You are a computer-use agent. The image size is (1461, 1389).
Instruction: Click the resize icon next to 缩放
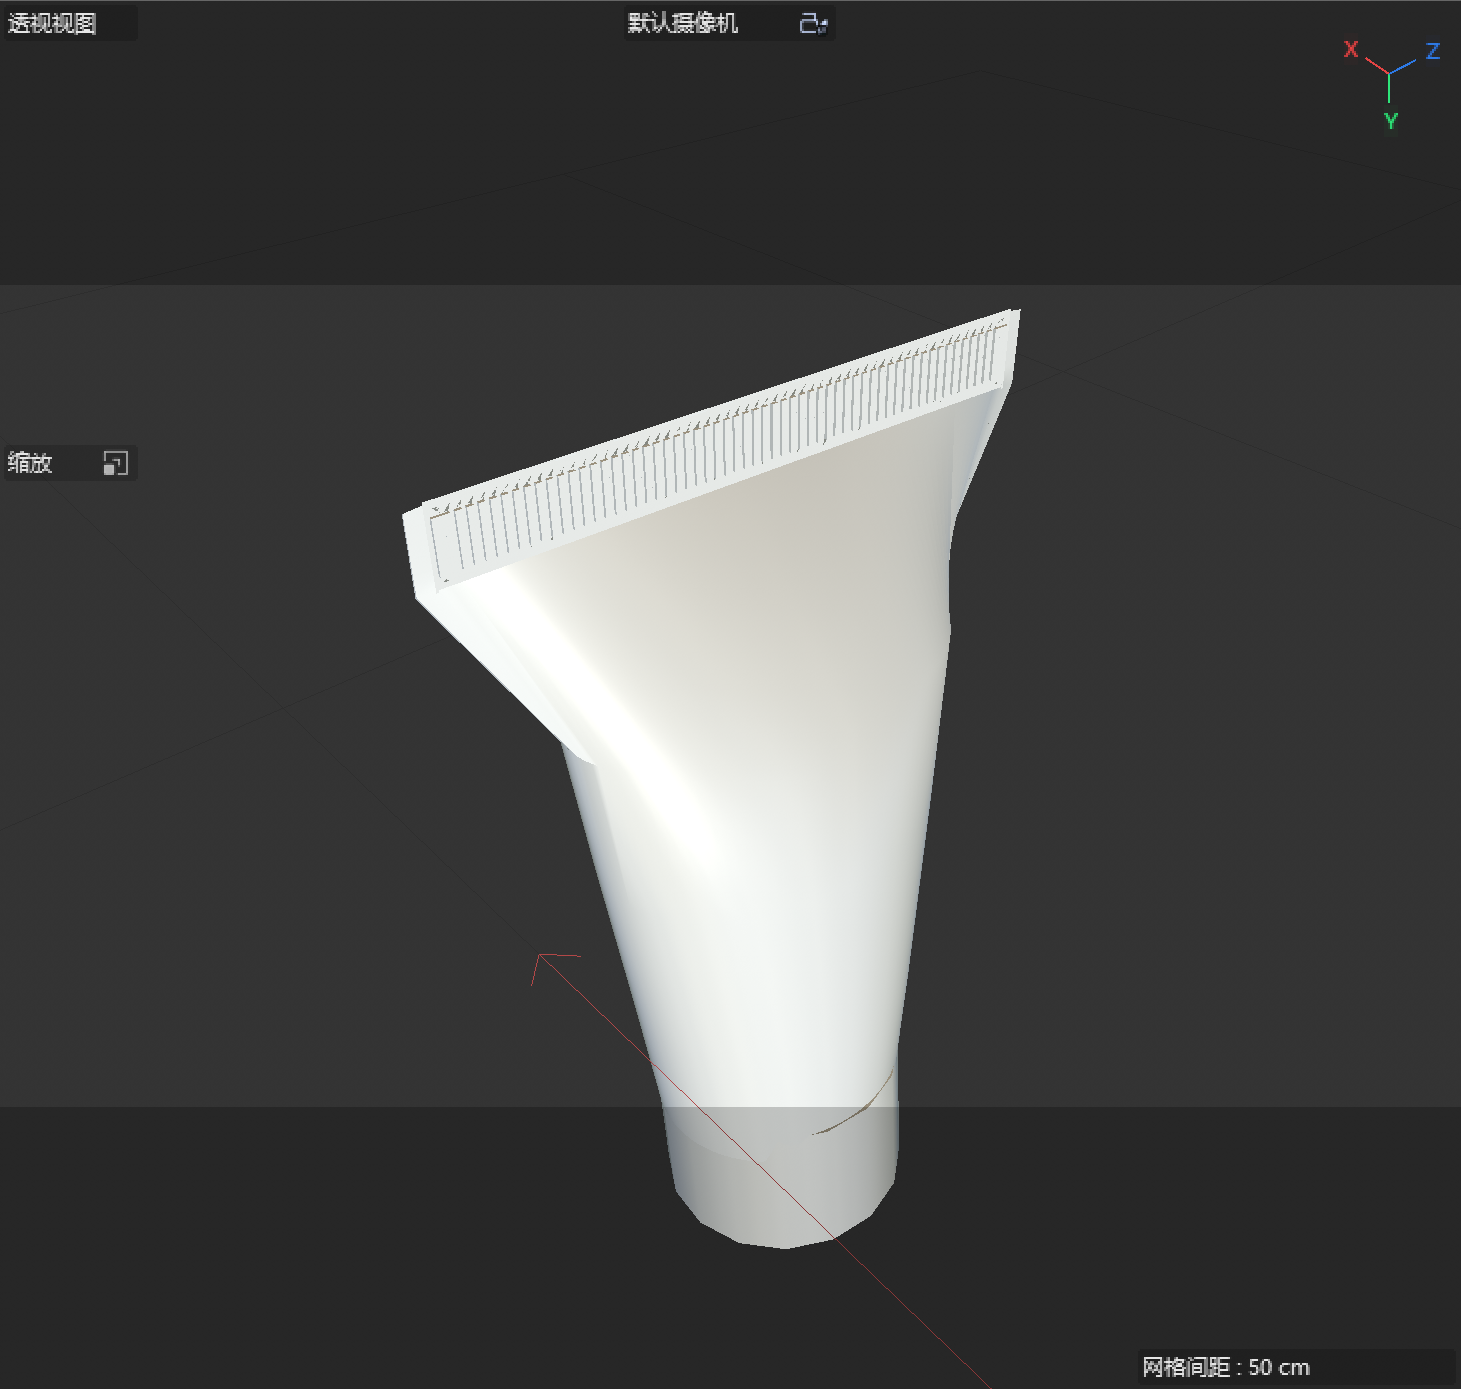pyautogui.click(x=117, y=462)
